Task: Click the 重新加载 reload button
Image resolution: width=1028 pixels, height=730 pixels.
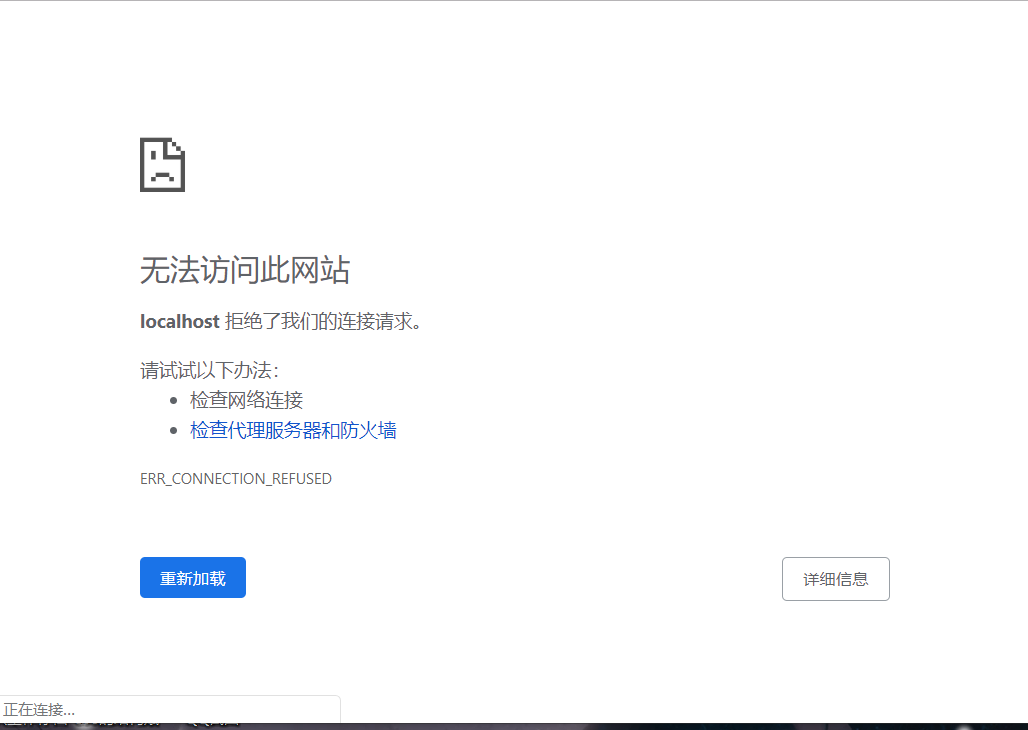Action: coord(192,577)
